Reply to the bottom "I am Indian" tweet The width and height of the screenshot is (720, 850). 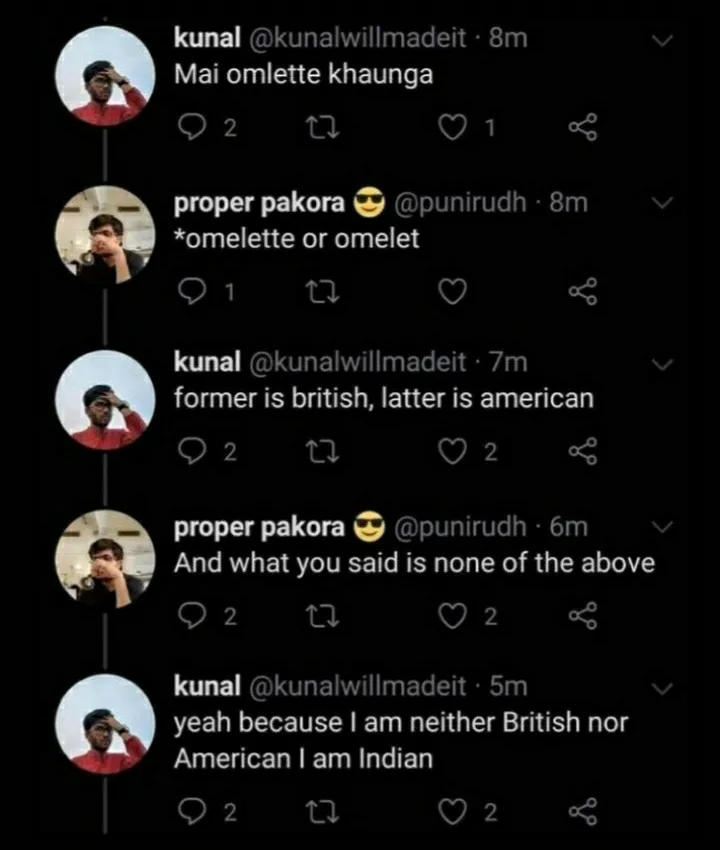[194, 811]
